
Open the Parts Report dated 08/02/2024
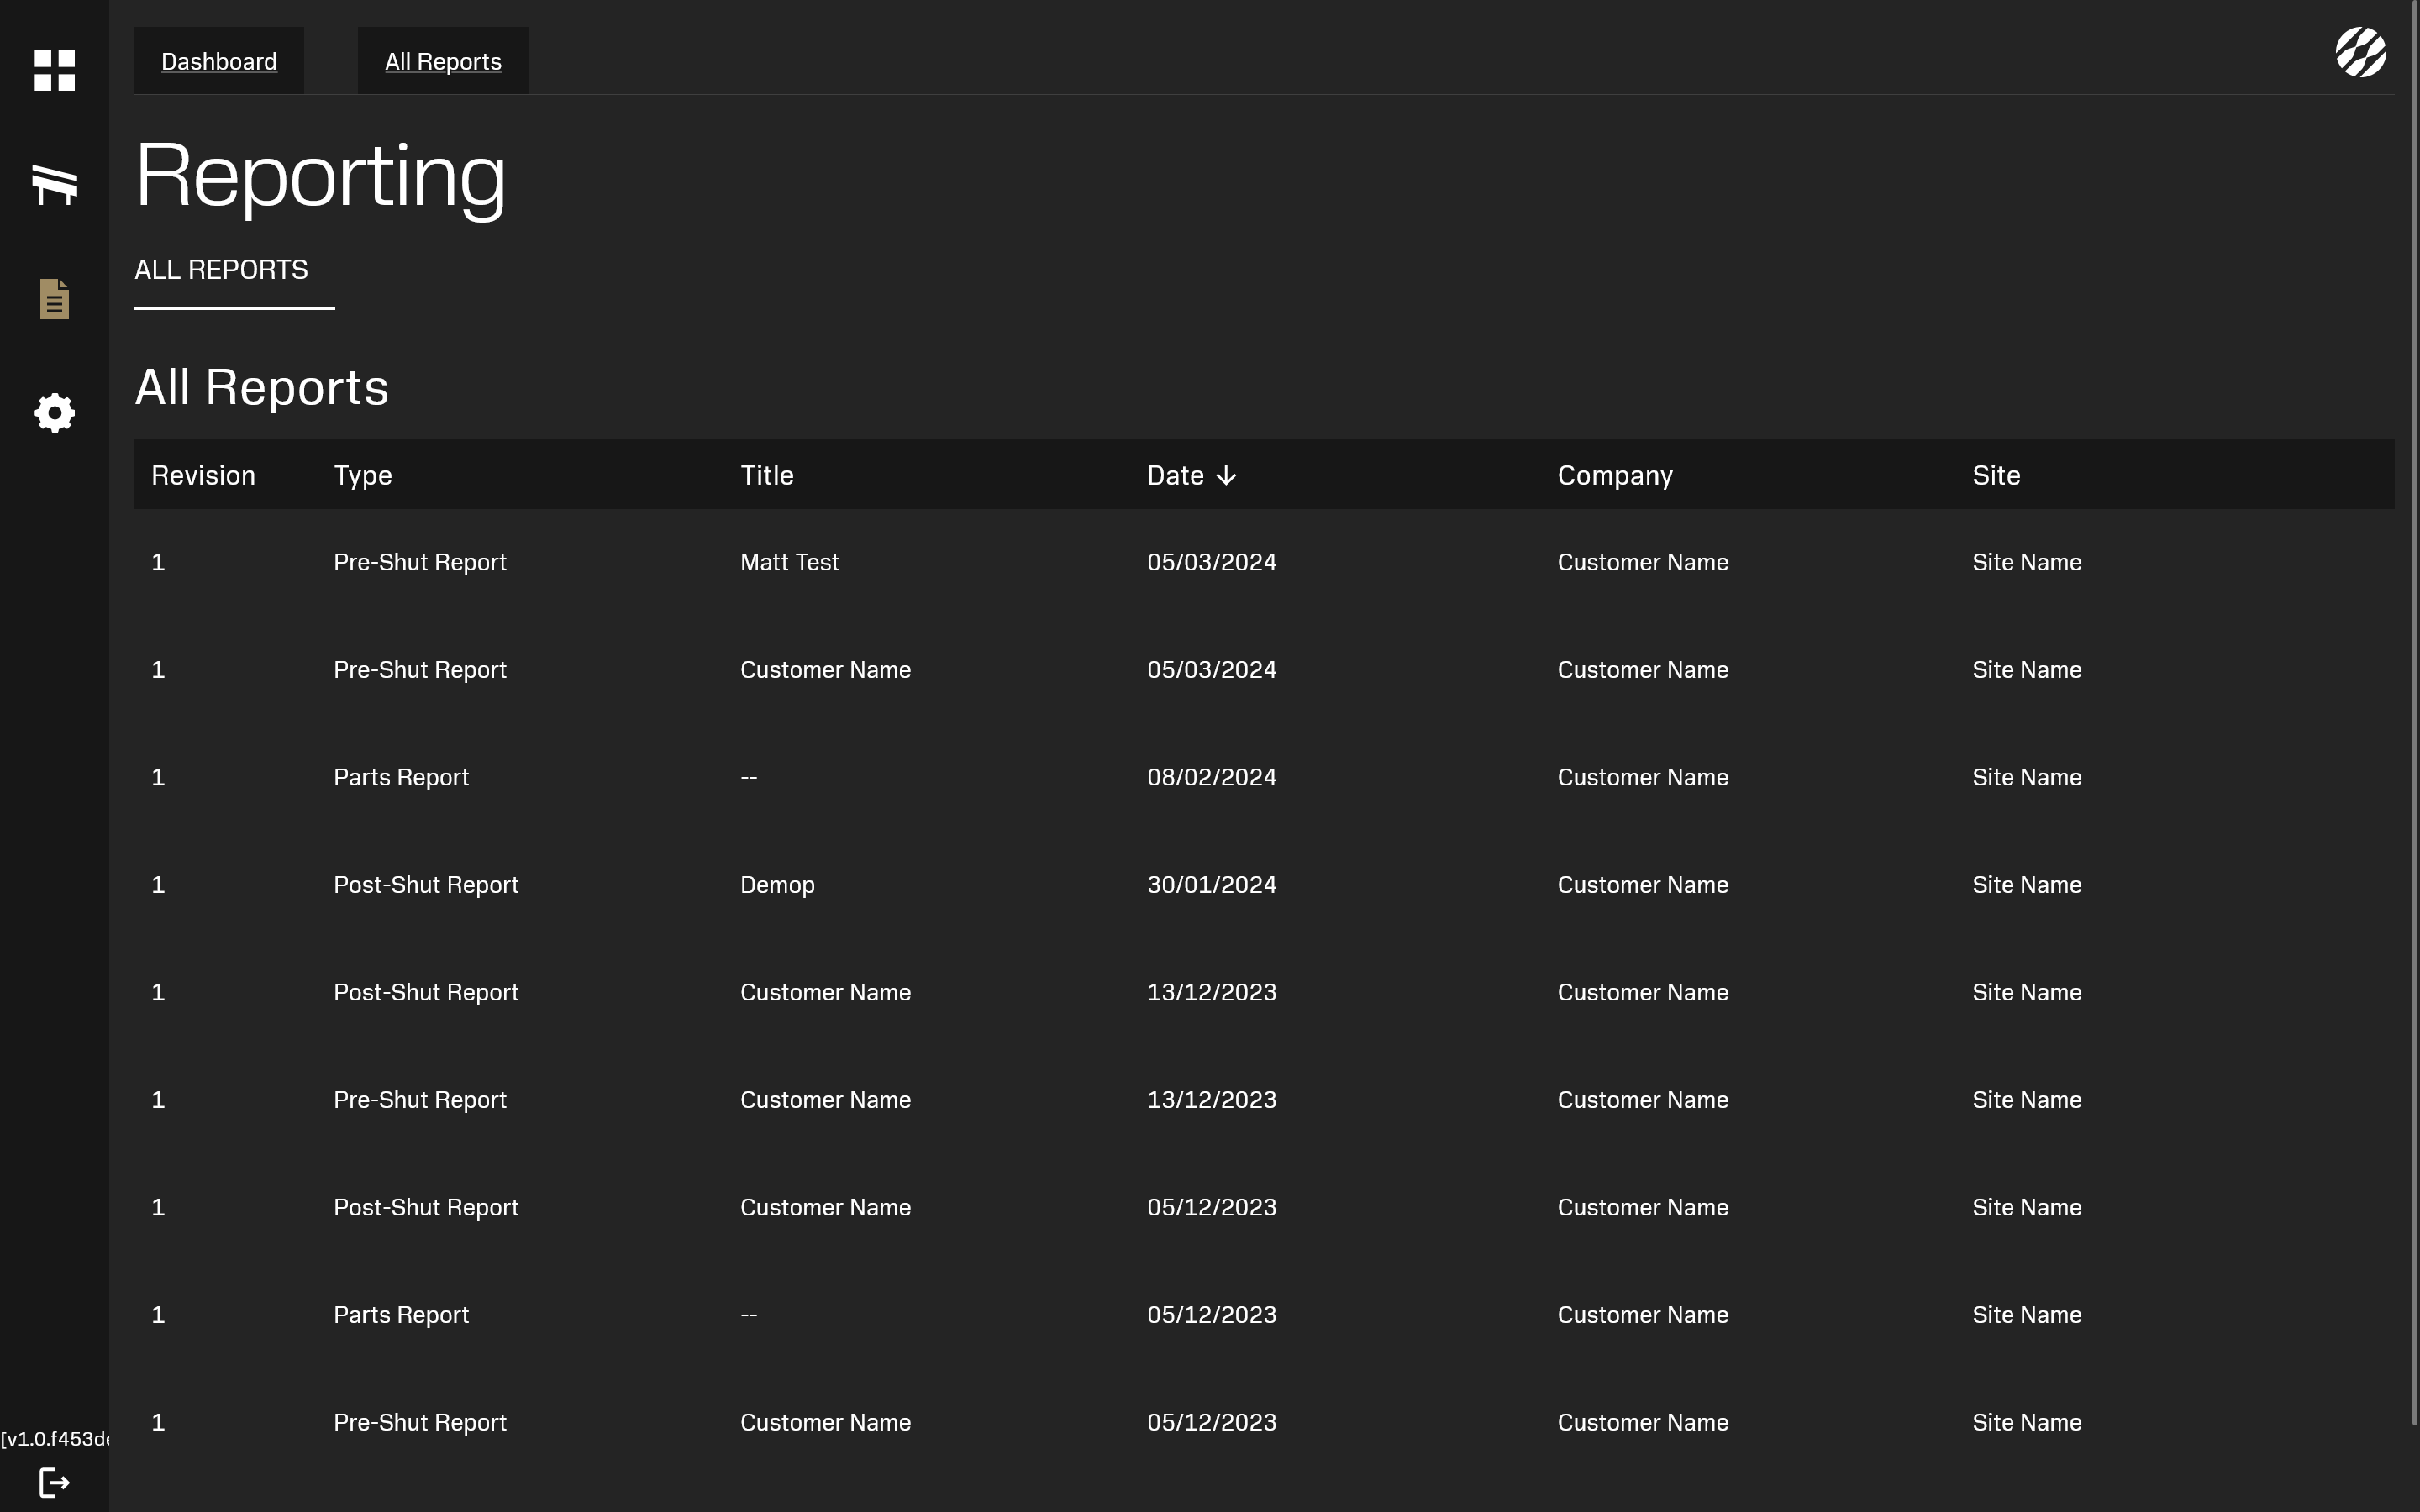tap(401, 777)
